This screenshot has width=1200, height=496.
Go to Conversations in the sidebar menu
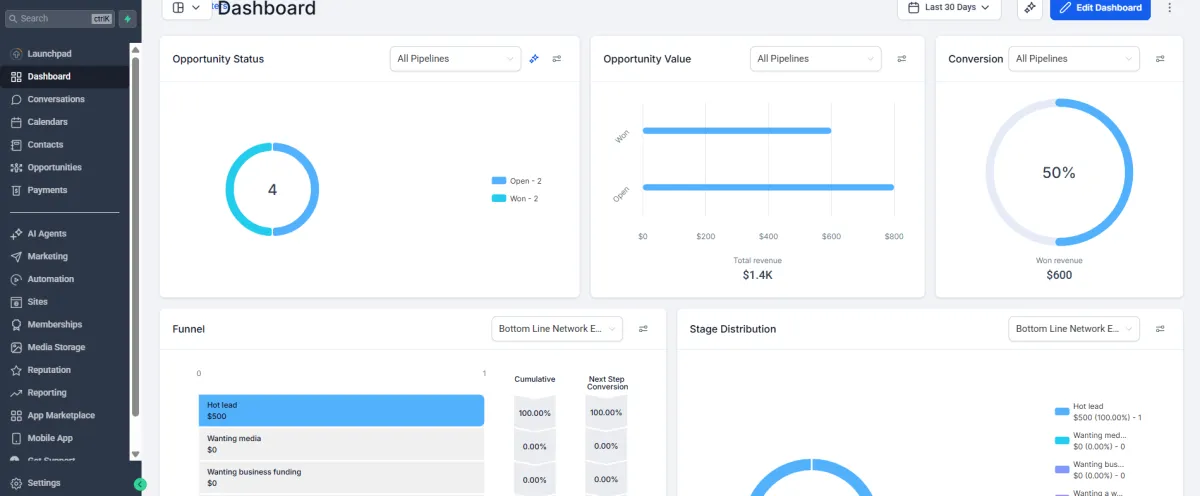56,99
